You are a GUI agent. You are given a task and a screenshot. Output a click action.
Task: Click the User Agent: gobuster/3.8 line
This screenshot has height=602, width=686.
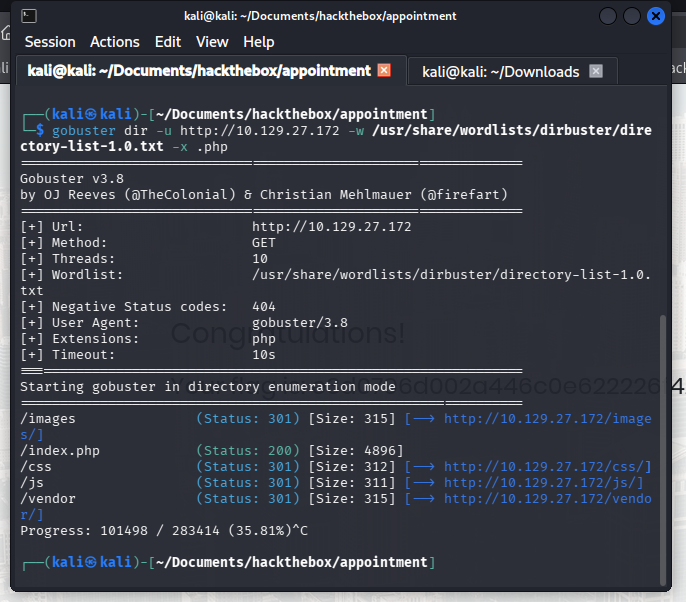point(184,323)
